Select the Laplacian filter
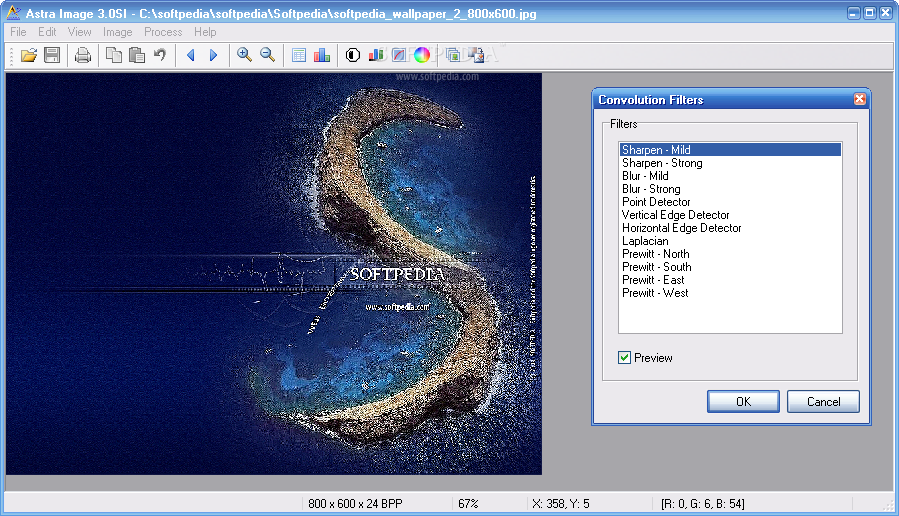The width and height of the screenshot is (899, 516). click(x=730, y=241)
